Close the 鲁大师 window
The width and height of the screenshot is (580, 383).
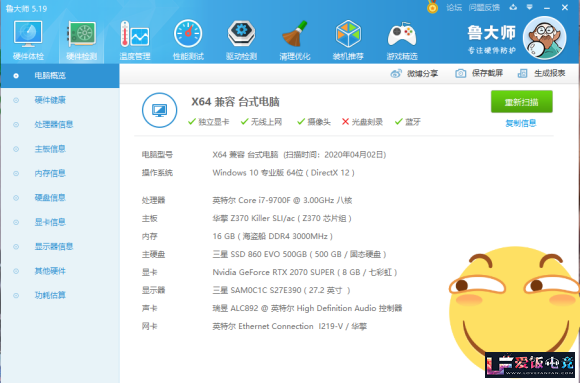click(x=565, y=7)
